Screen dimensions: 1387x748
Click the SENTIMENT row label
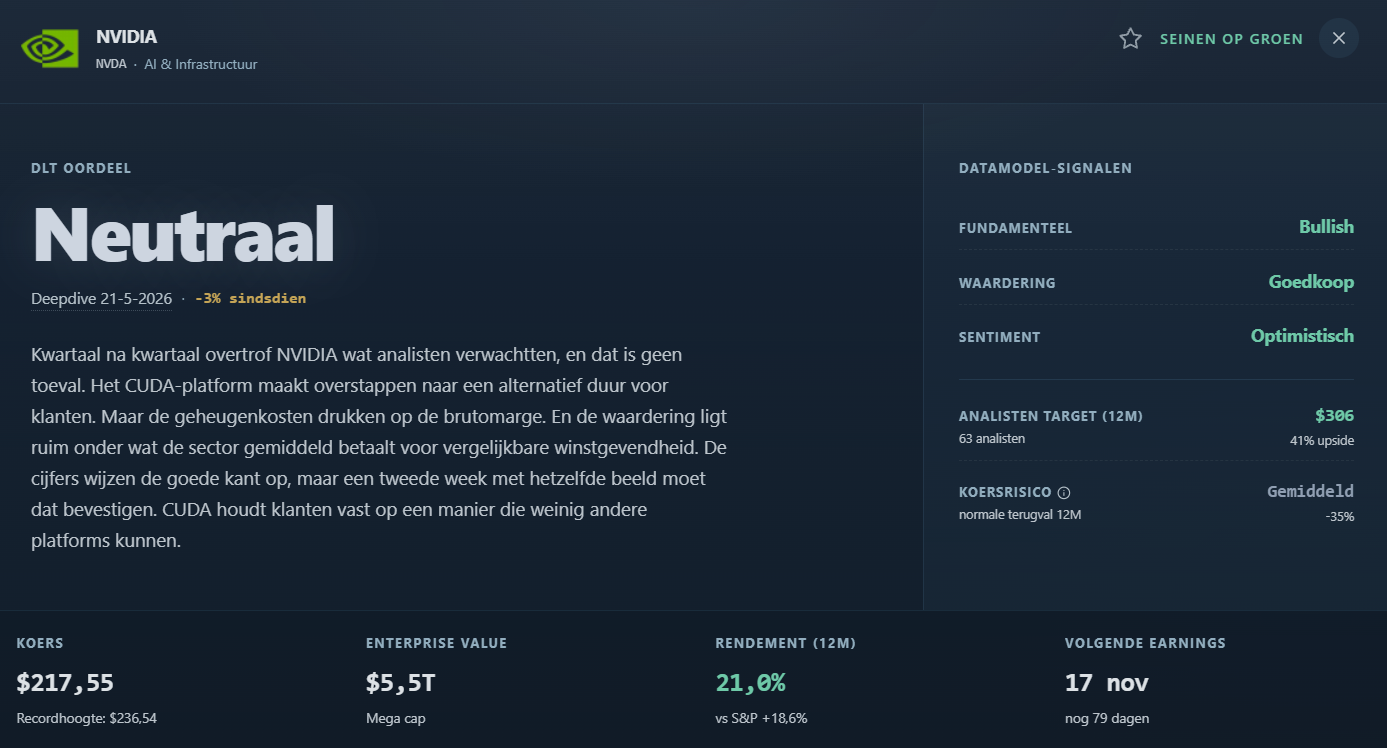click(x=999, y=337)
